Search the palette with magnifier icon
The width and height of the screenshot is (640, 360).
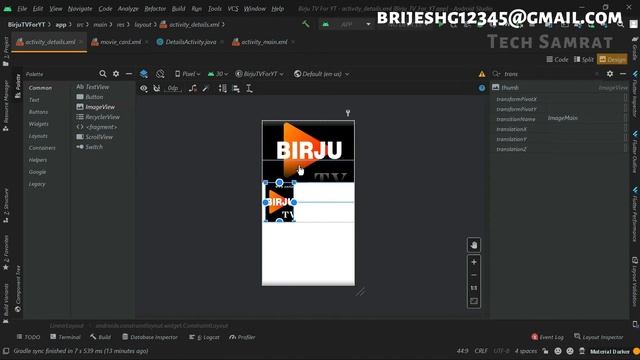click(x=102, y=74)
